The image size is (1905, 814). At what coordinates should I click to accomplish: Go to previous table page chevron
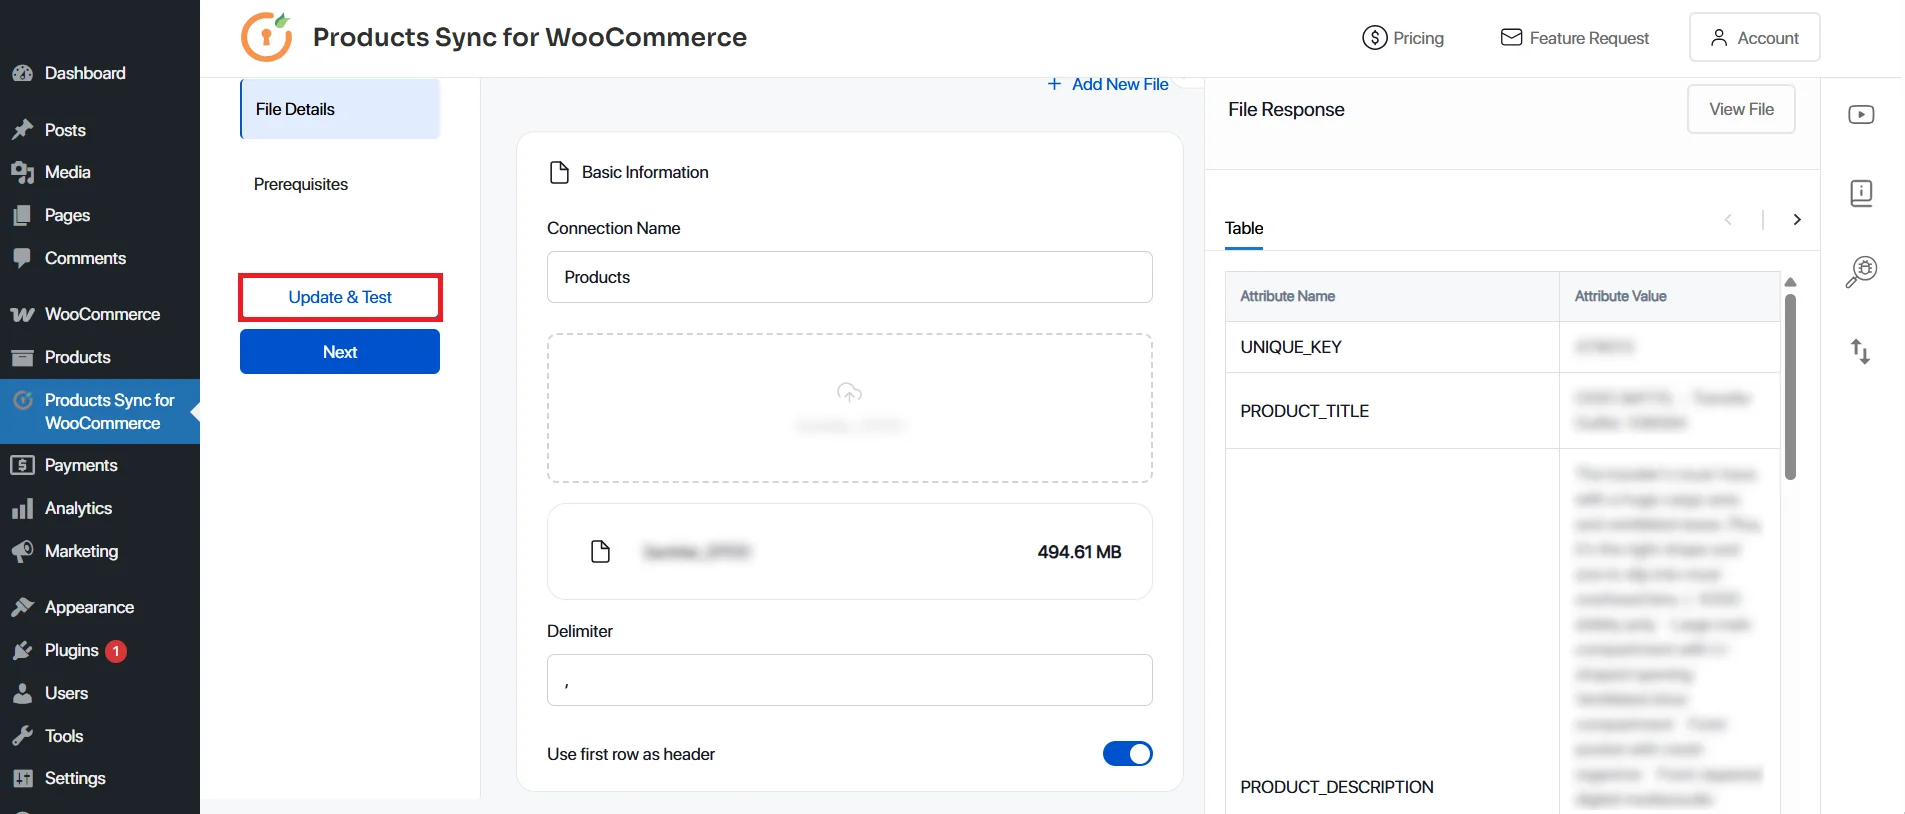1728,219
